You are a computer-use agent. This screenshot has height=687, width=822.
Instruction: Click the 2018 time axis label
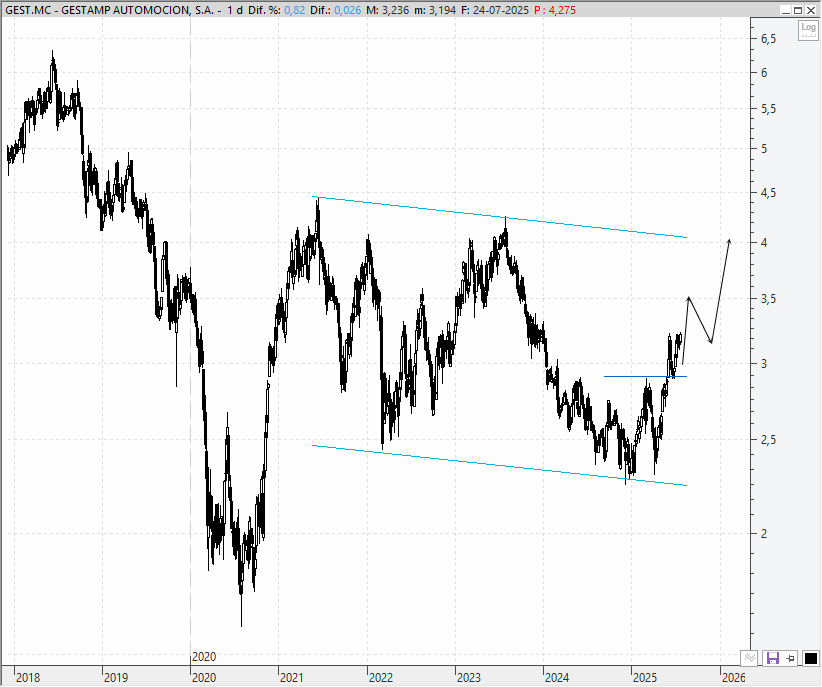tap(28, 678)
